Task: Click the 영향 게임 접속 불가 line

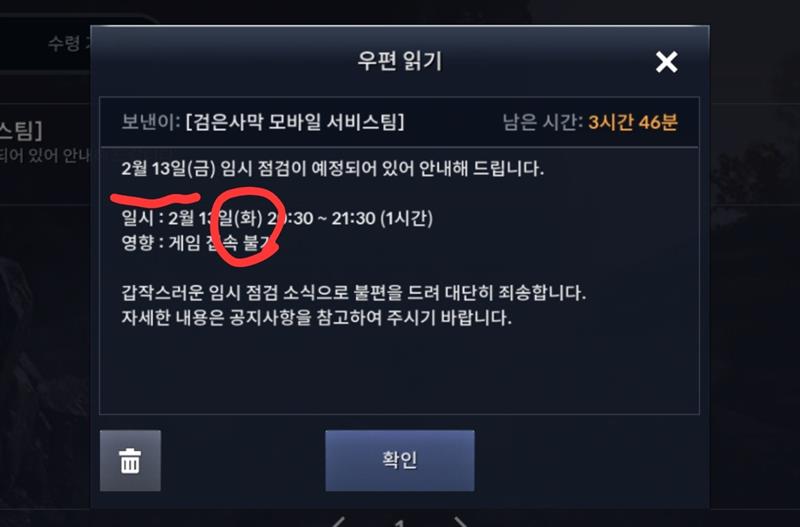Action: (x=199, y=242)
